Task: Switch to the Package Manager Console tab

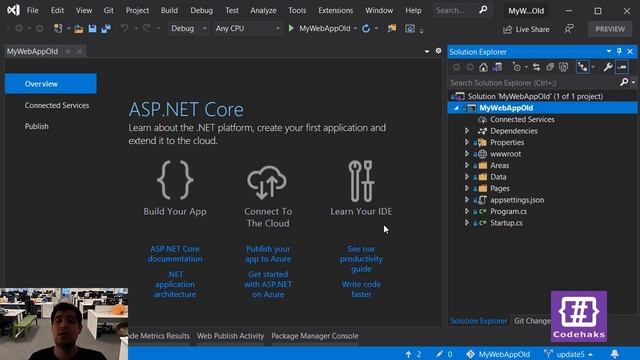Action: tap(315, 336)
